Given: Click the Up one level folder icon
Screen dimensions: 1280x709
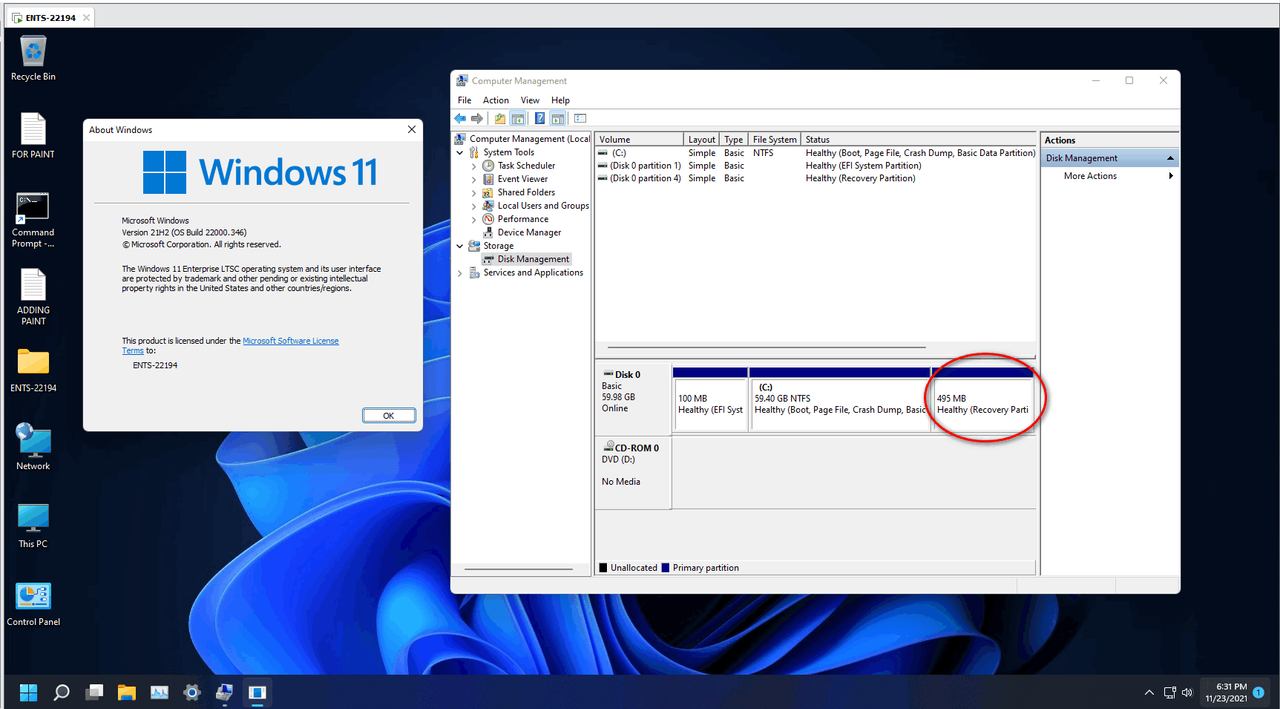Looking at the screenshot, I should [x=500, y=118].
